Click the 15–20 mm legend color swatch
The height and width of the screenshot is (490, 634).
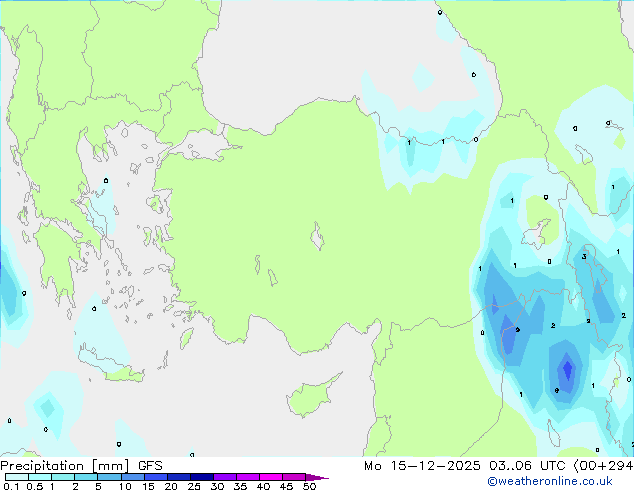pos(156,477)
